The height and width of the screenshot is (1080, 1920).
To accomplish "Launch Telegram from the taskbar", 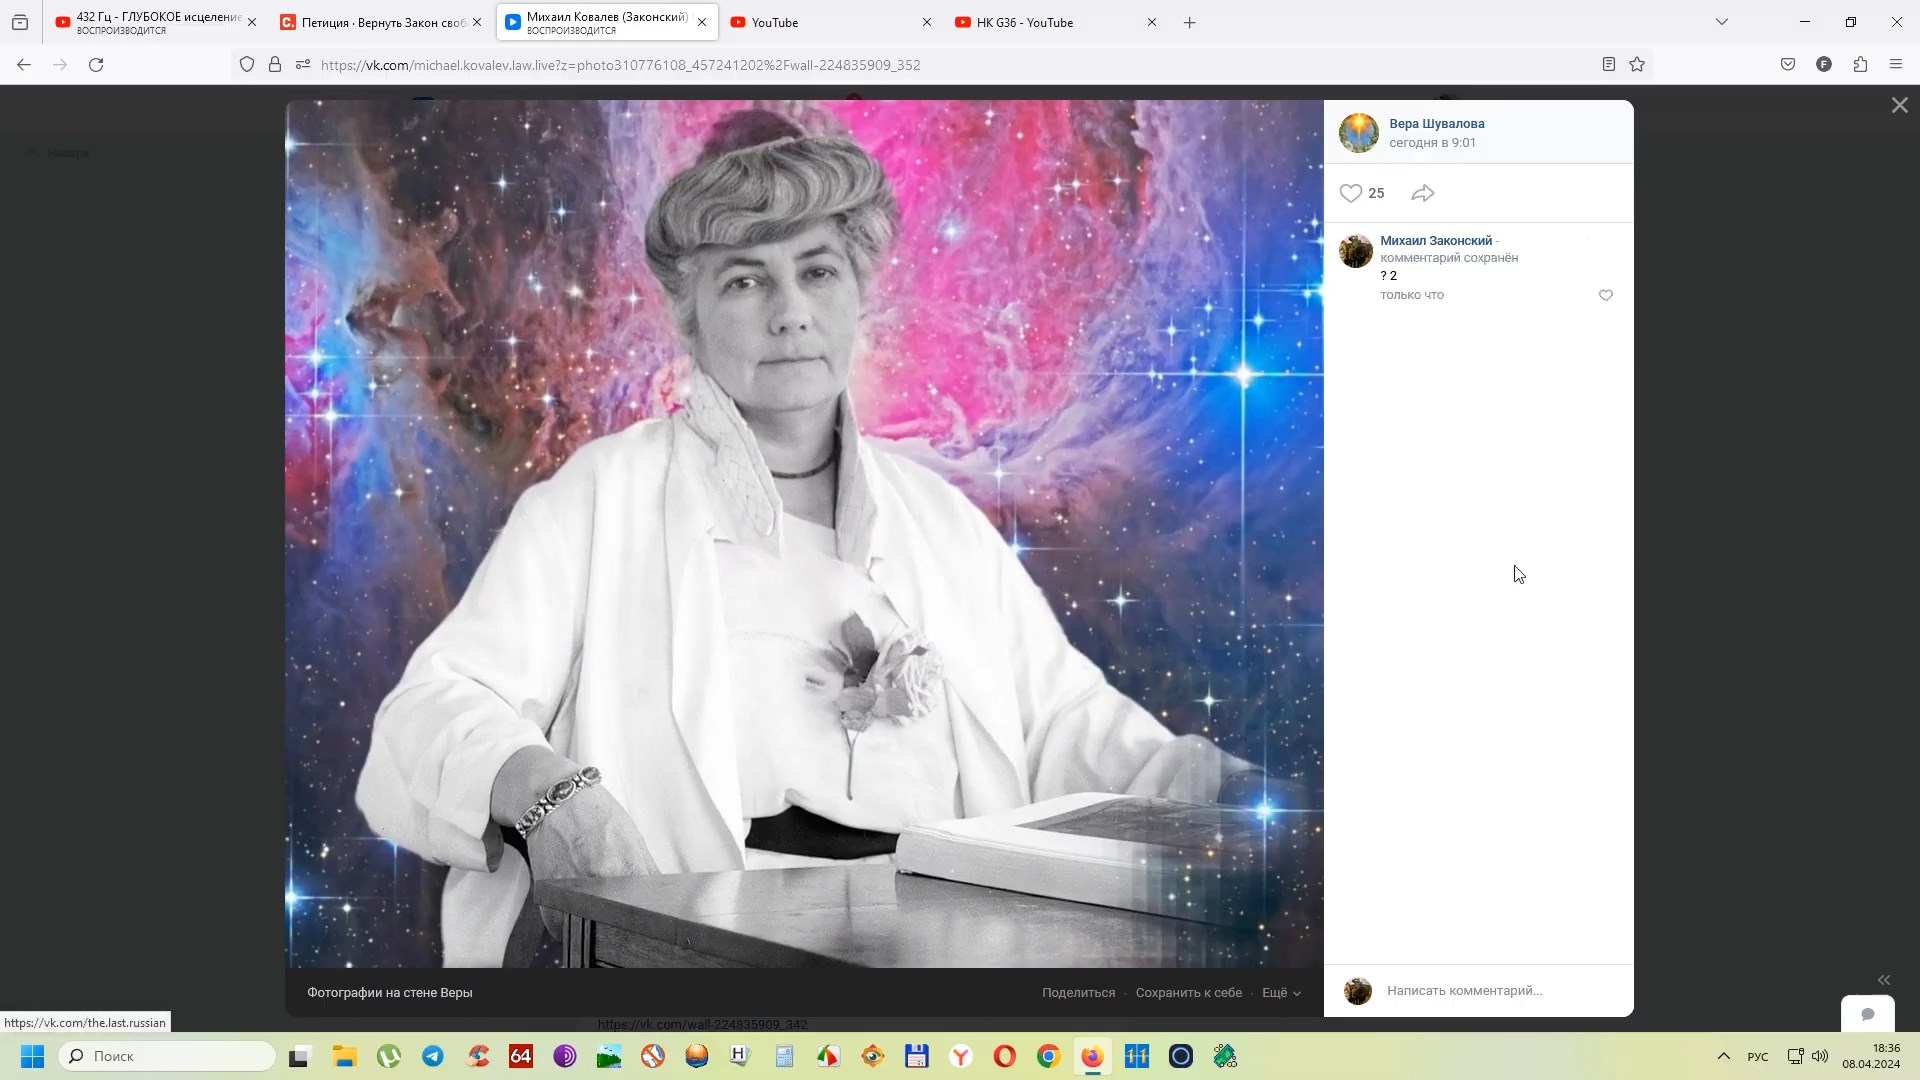I will [x=432, y=1056].
